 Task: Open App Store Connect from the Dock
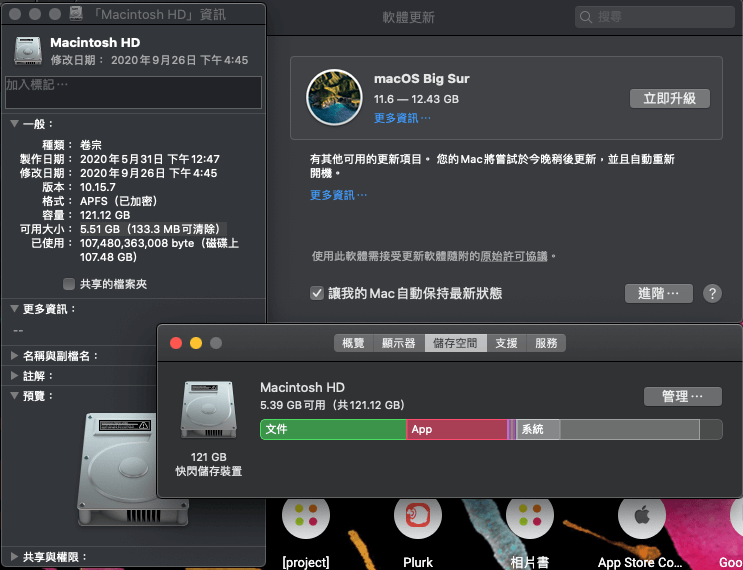pos(641,516)
